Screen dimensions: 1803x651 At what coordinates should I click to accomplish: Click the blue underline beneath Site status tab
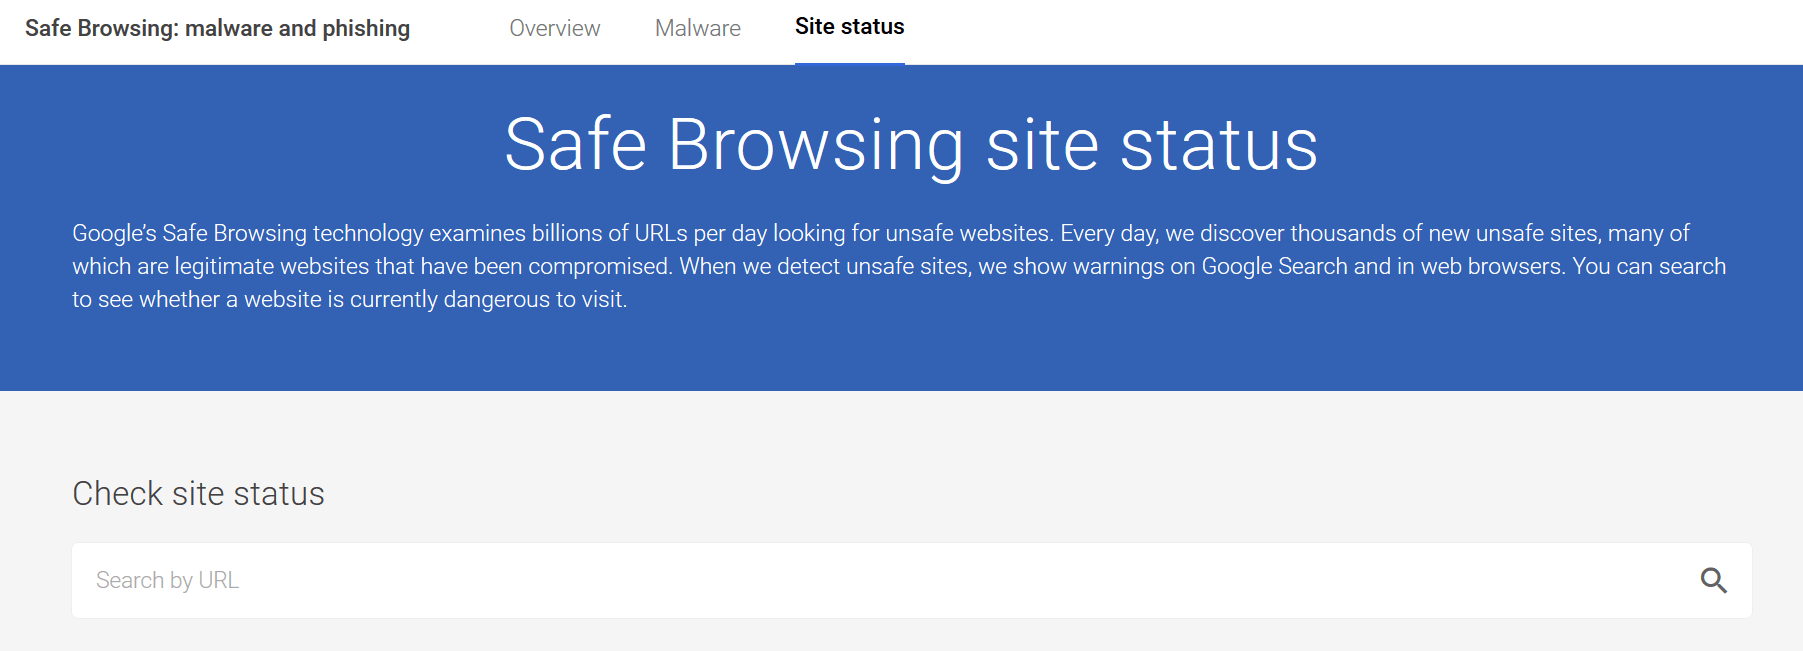(849, 63)
